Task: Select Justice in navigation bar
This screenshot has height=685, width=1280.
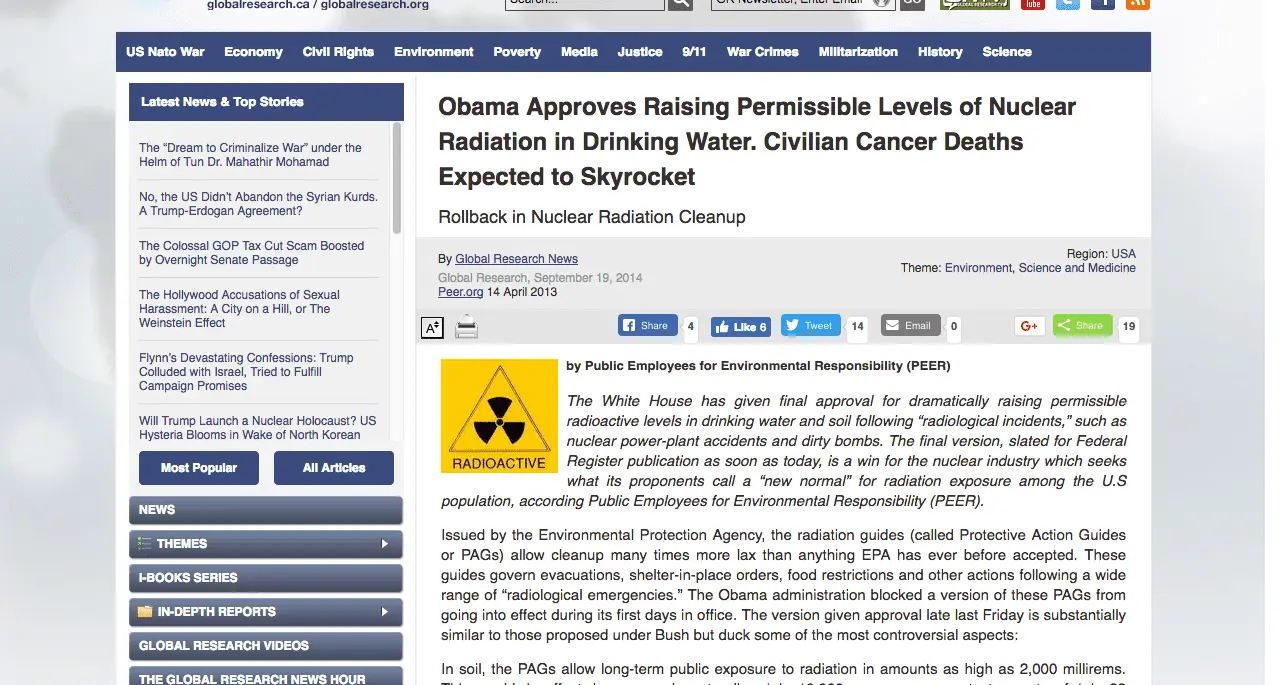Action: click(x=640, y=52)
